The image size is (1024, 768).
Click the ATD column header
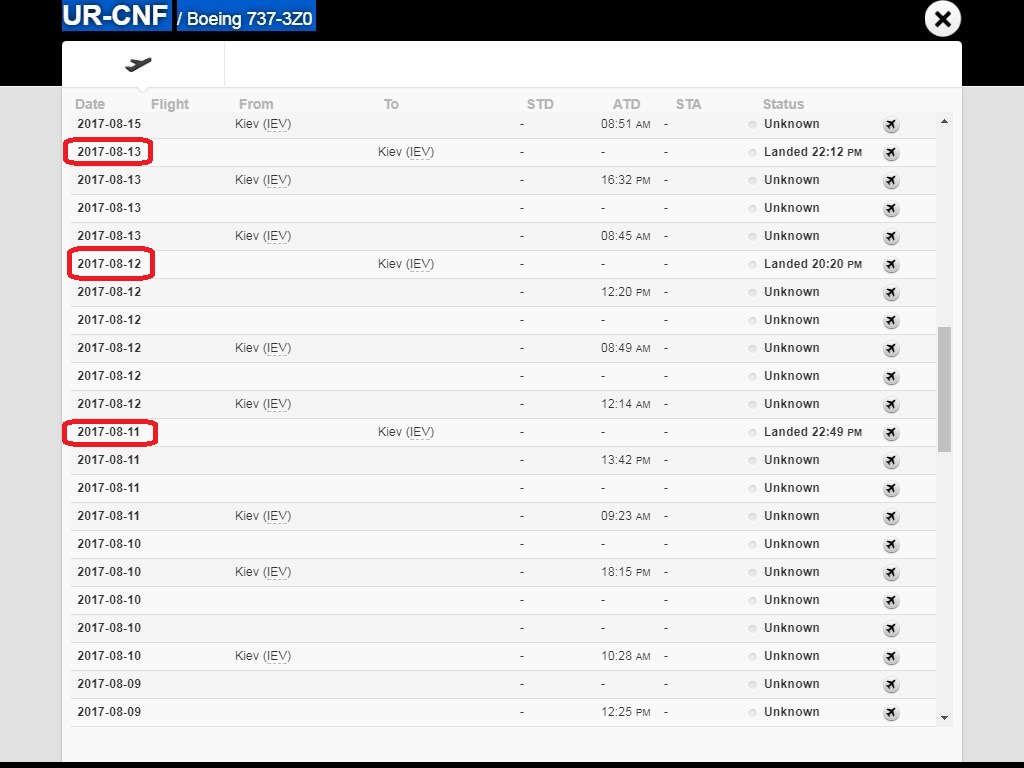point(626,104)
